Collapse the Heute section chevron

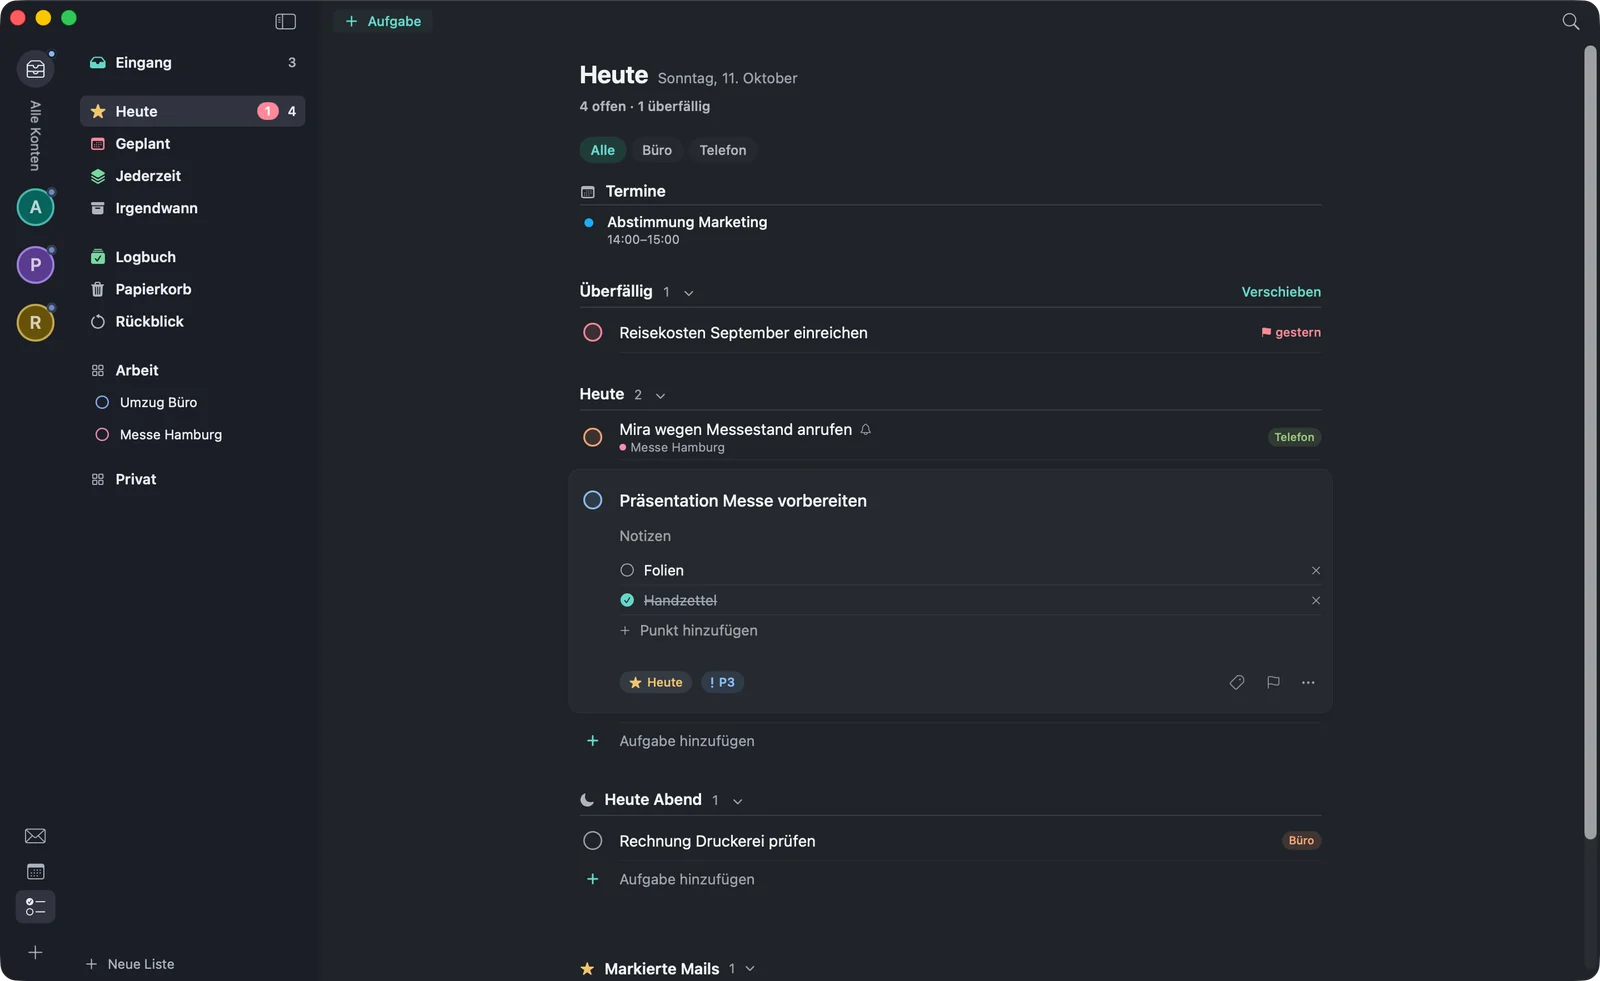660,396
